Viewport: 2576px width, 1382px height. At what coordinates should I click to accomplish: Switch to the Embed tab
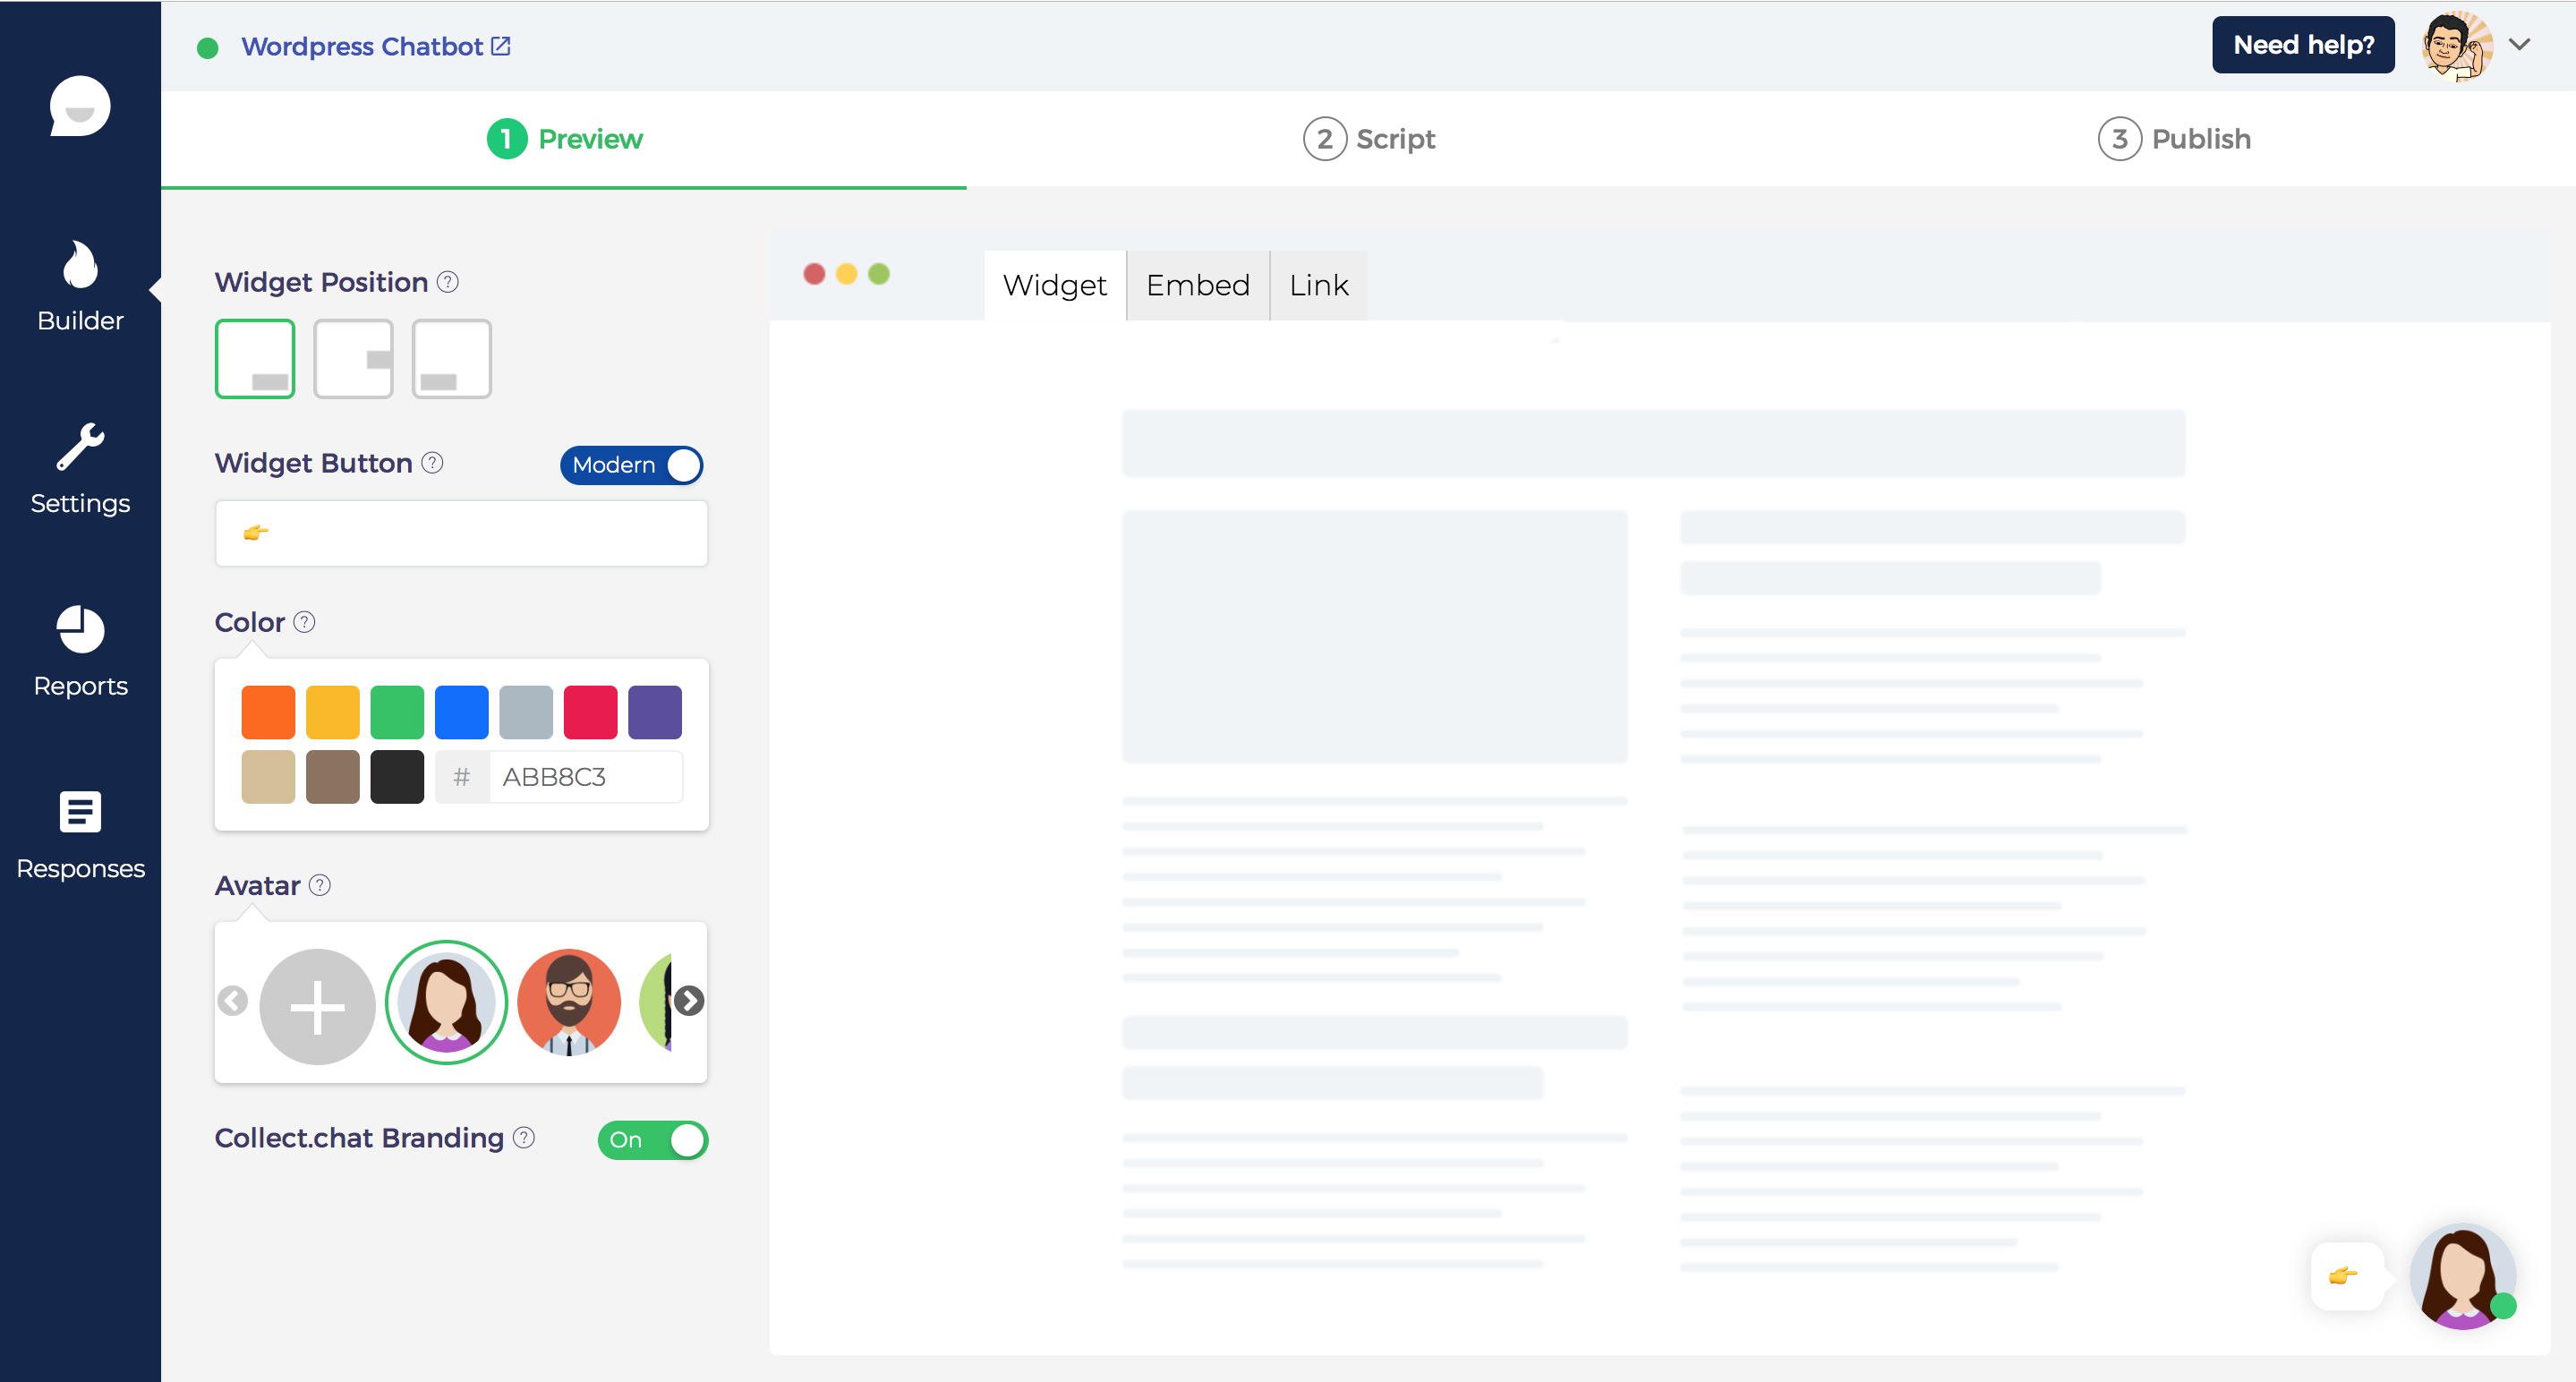click(1197, 286)
